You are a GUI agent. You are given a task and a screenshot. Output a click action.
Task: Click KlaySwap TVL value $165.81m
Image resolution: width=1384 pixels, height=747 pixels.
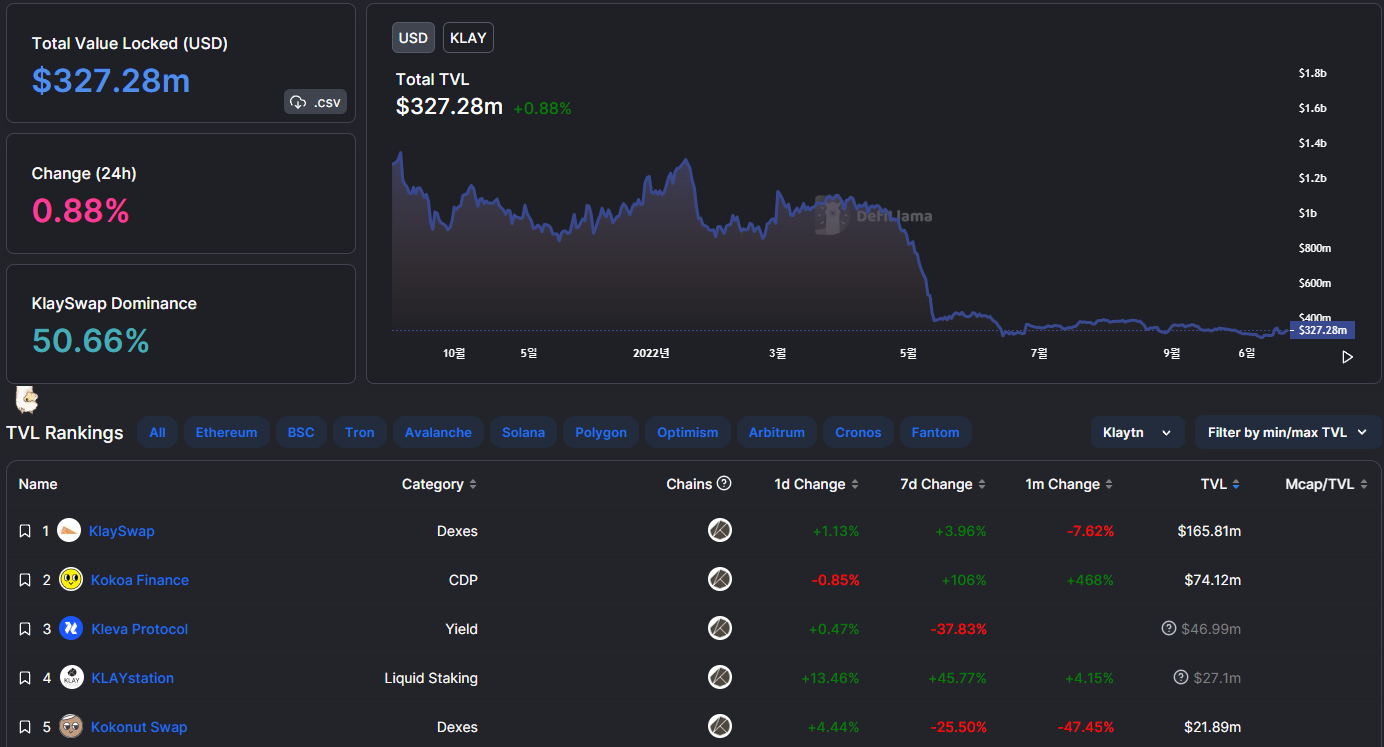pos(1209,531)
